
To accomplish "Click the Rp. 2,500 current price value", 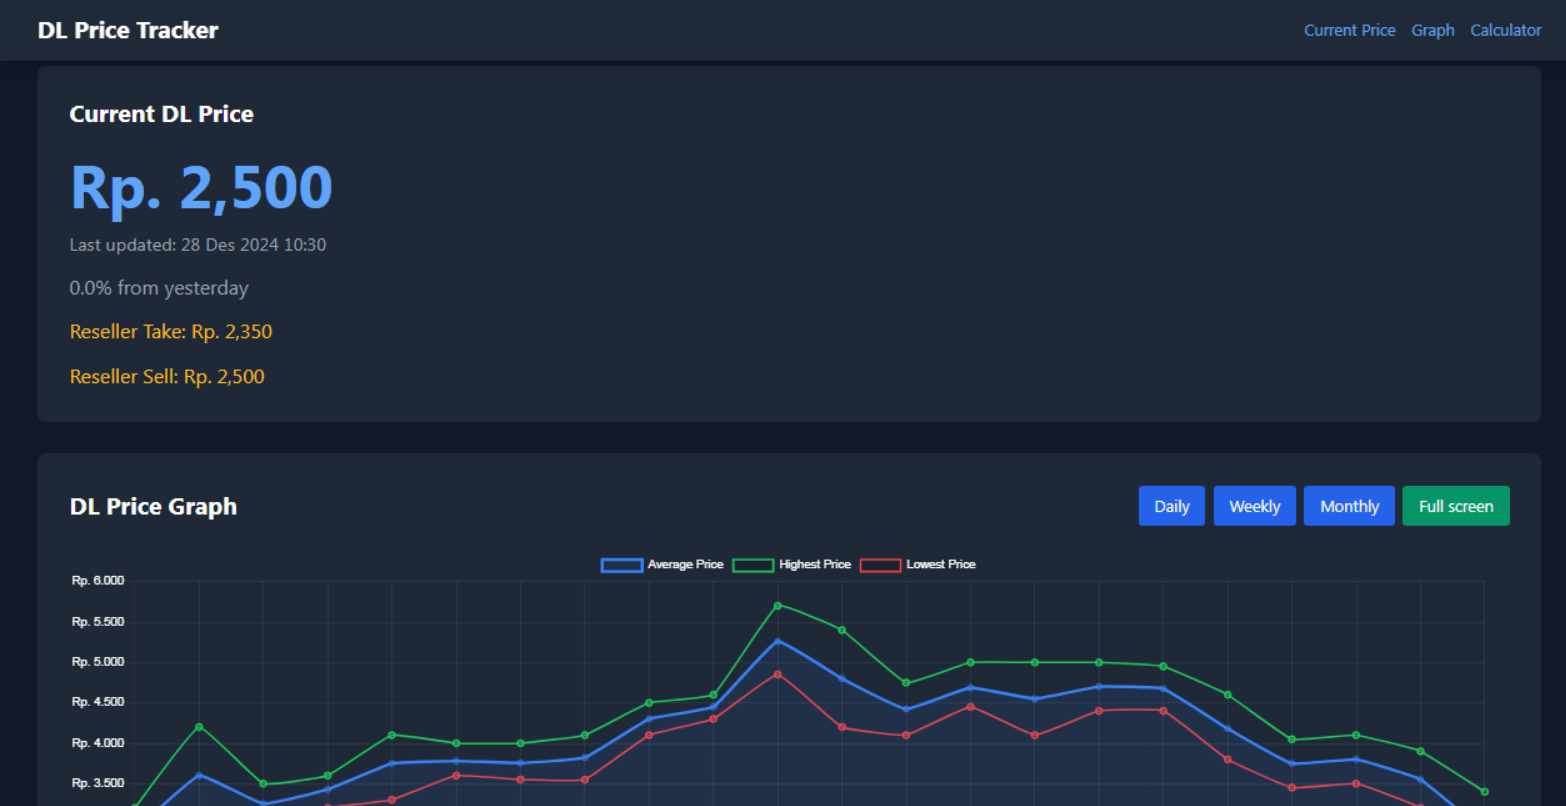I will coord(201,187).
